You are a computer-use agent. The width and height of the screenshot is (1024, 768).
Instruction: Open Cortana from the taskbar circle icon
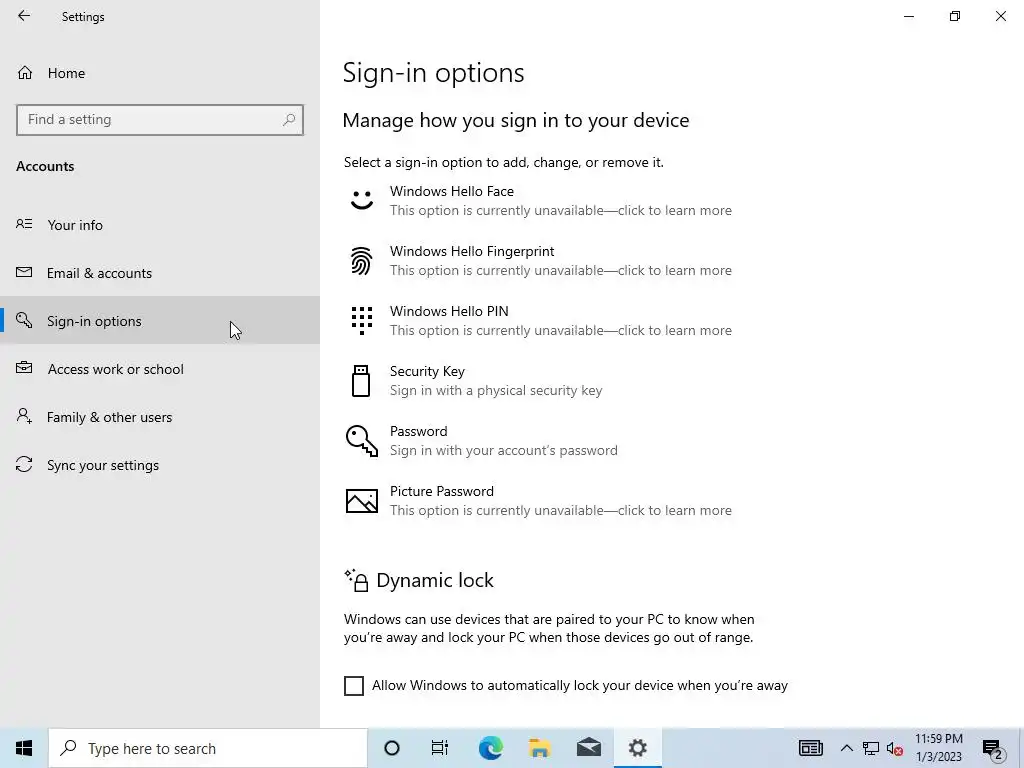coord(392,748)
